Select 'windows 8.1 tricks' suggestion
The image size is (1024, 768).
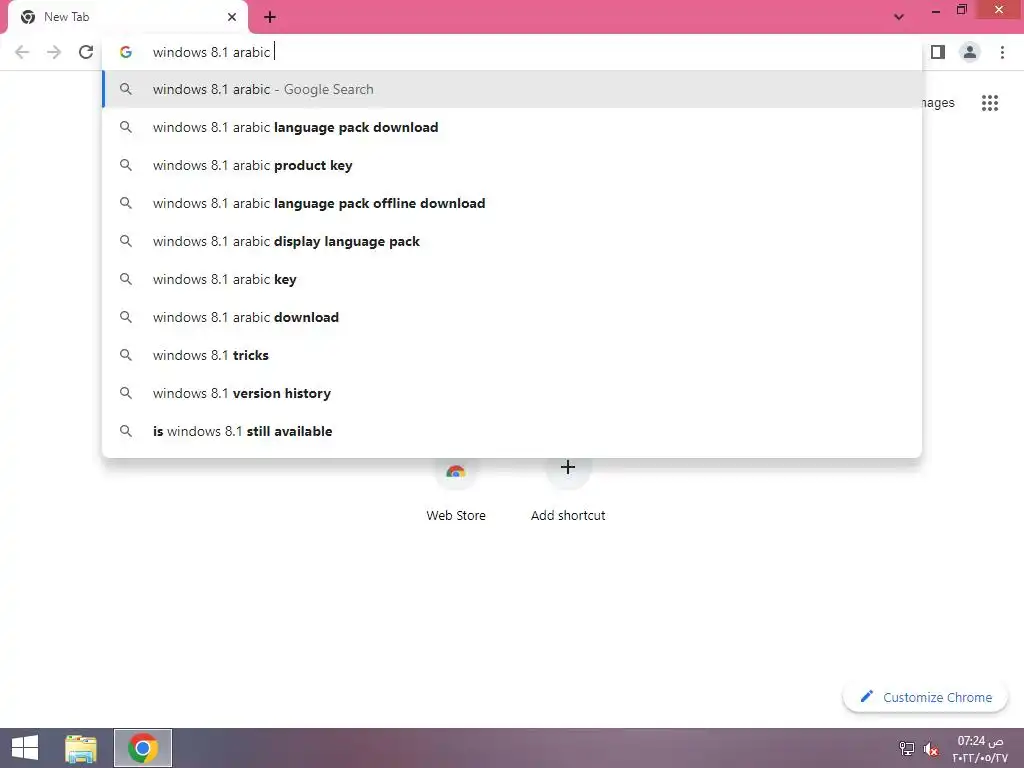[512, 355]
